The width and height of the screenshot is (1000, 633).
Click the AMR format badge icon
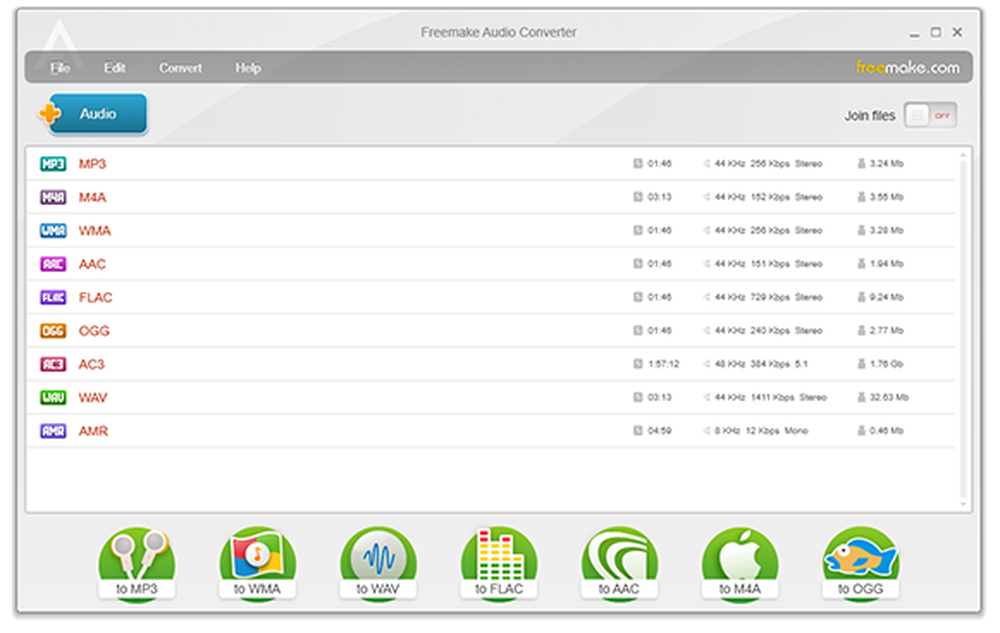[x=53, y=431]
